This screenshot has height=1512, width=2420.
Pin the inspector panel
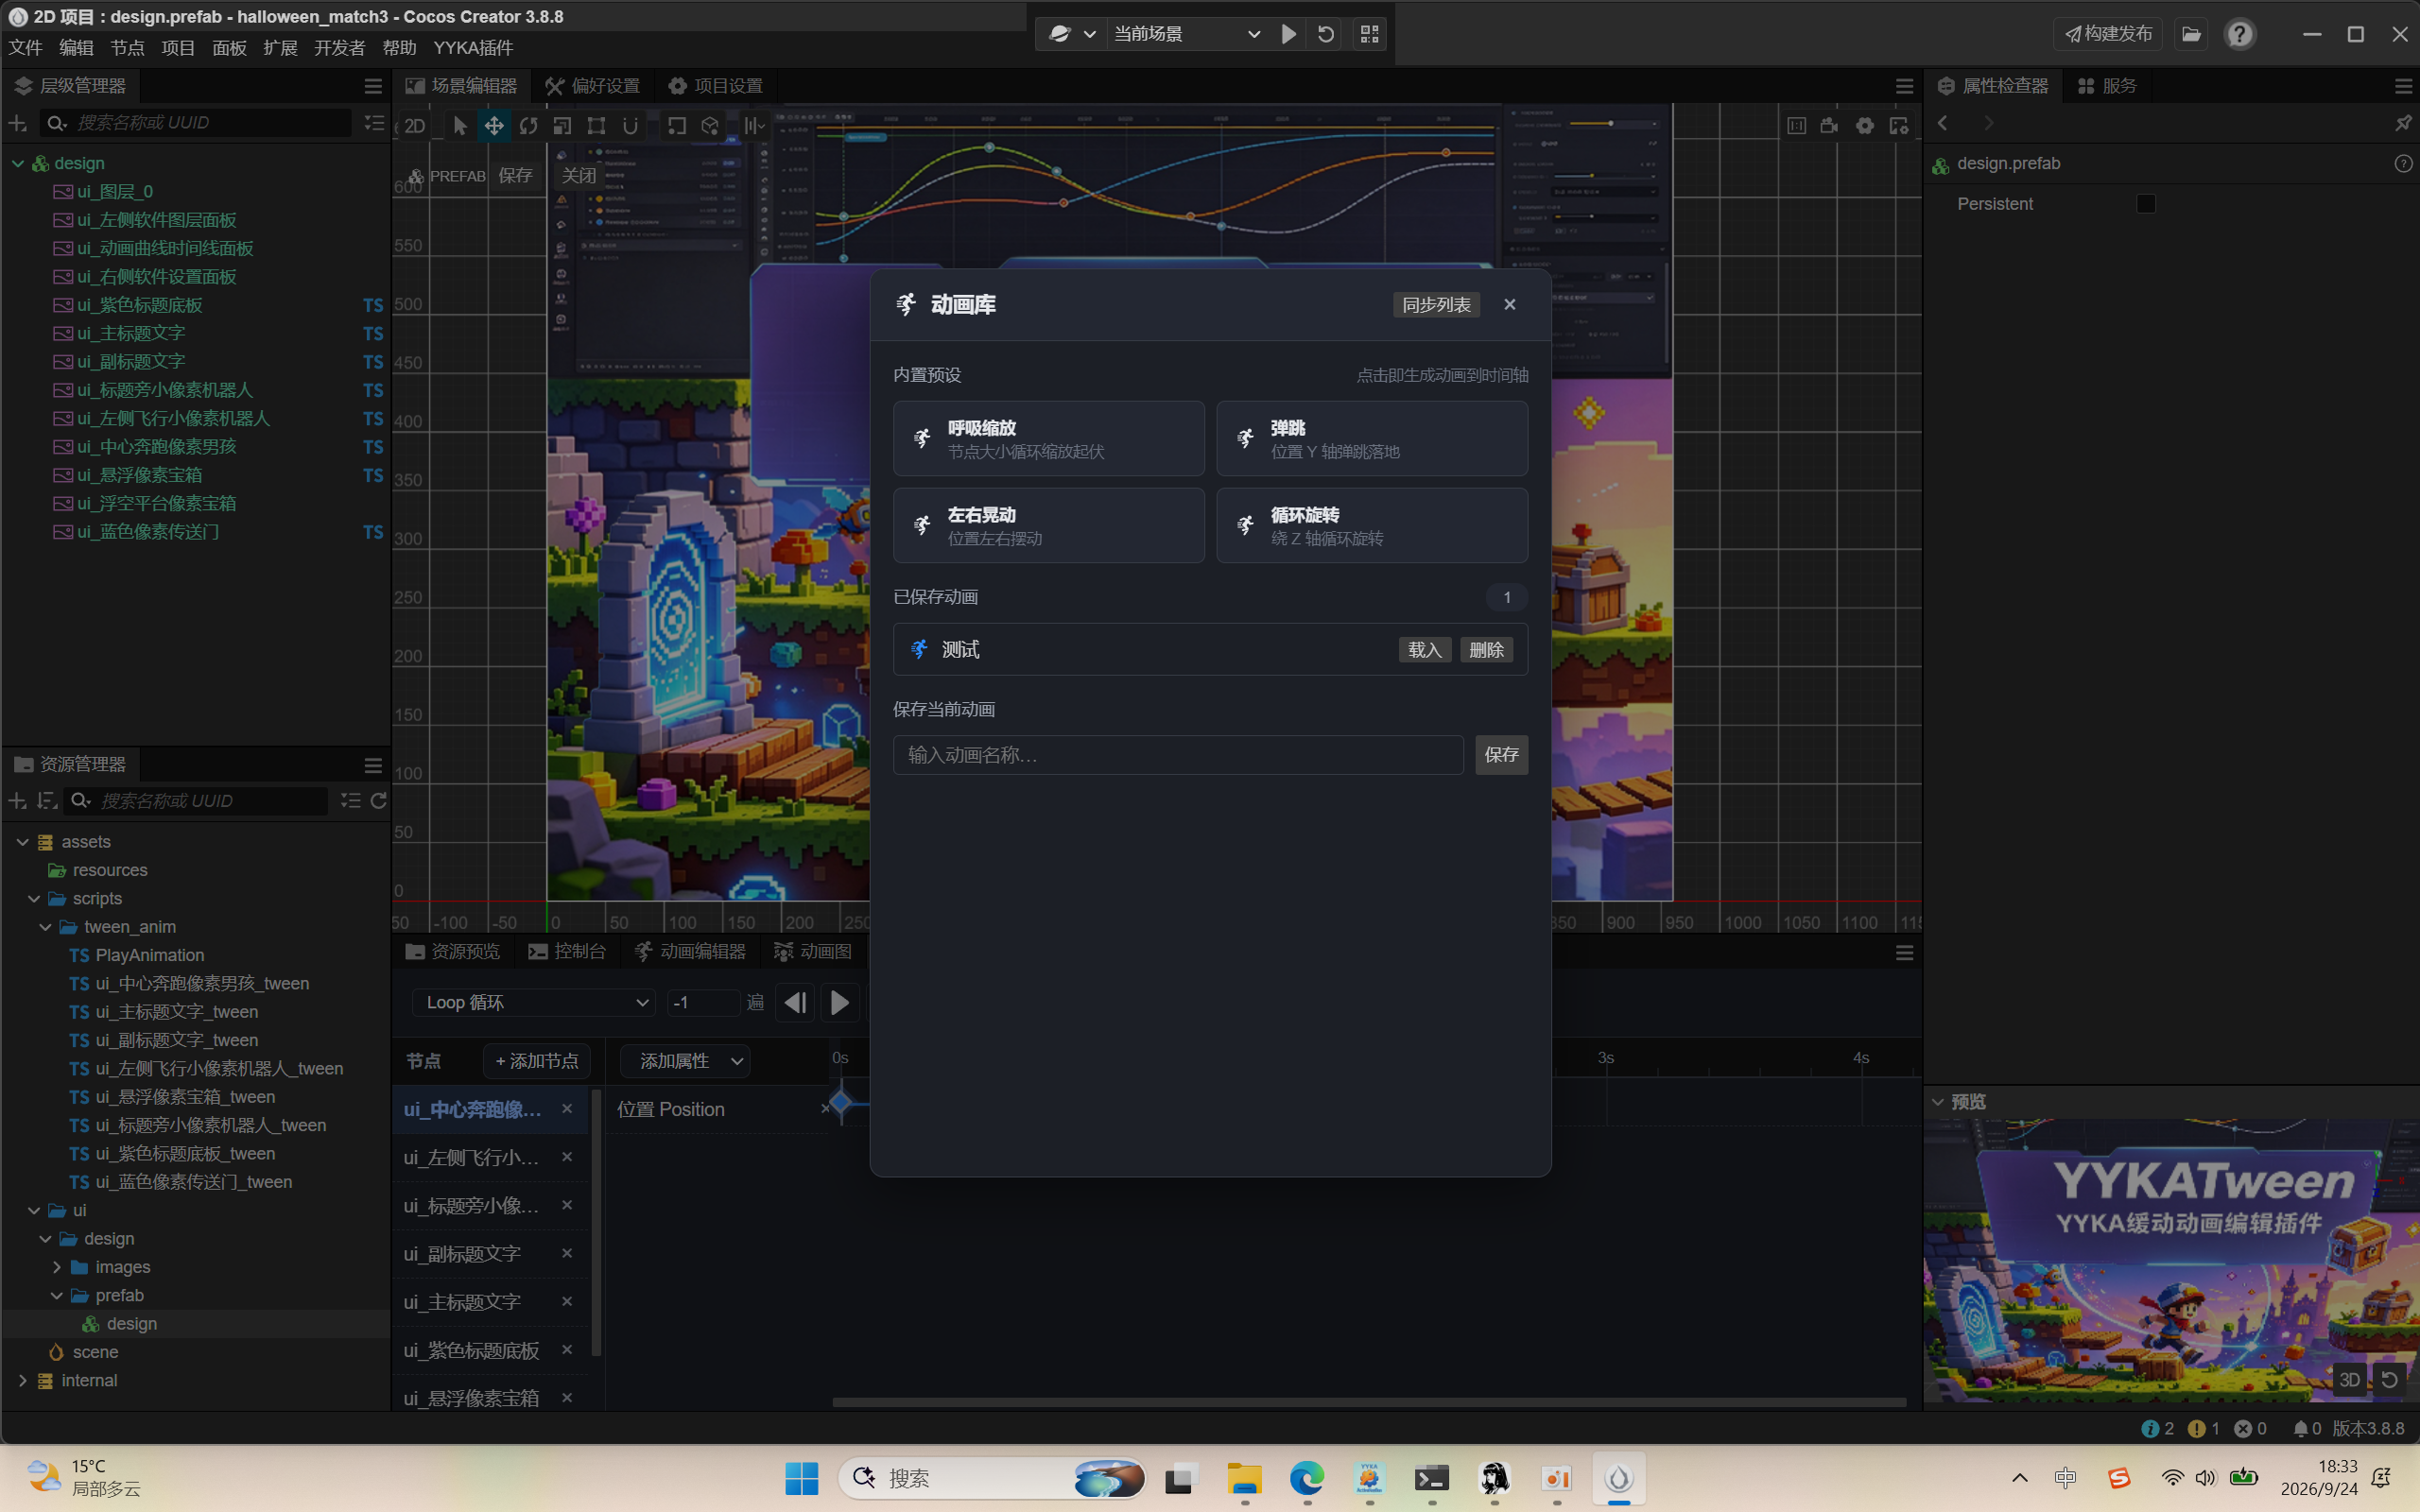click(x=2402, y=123)
